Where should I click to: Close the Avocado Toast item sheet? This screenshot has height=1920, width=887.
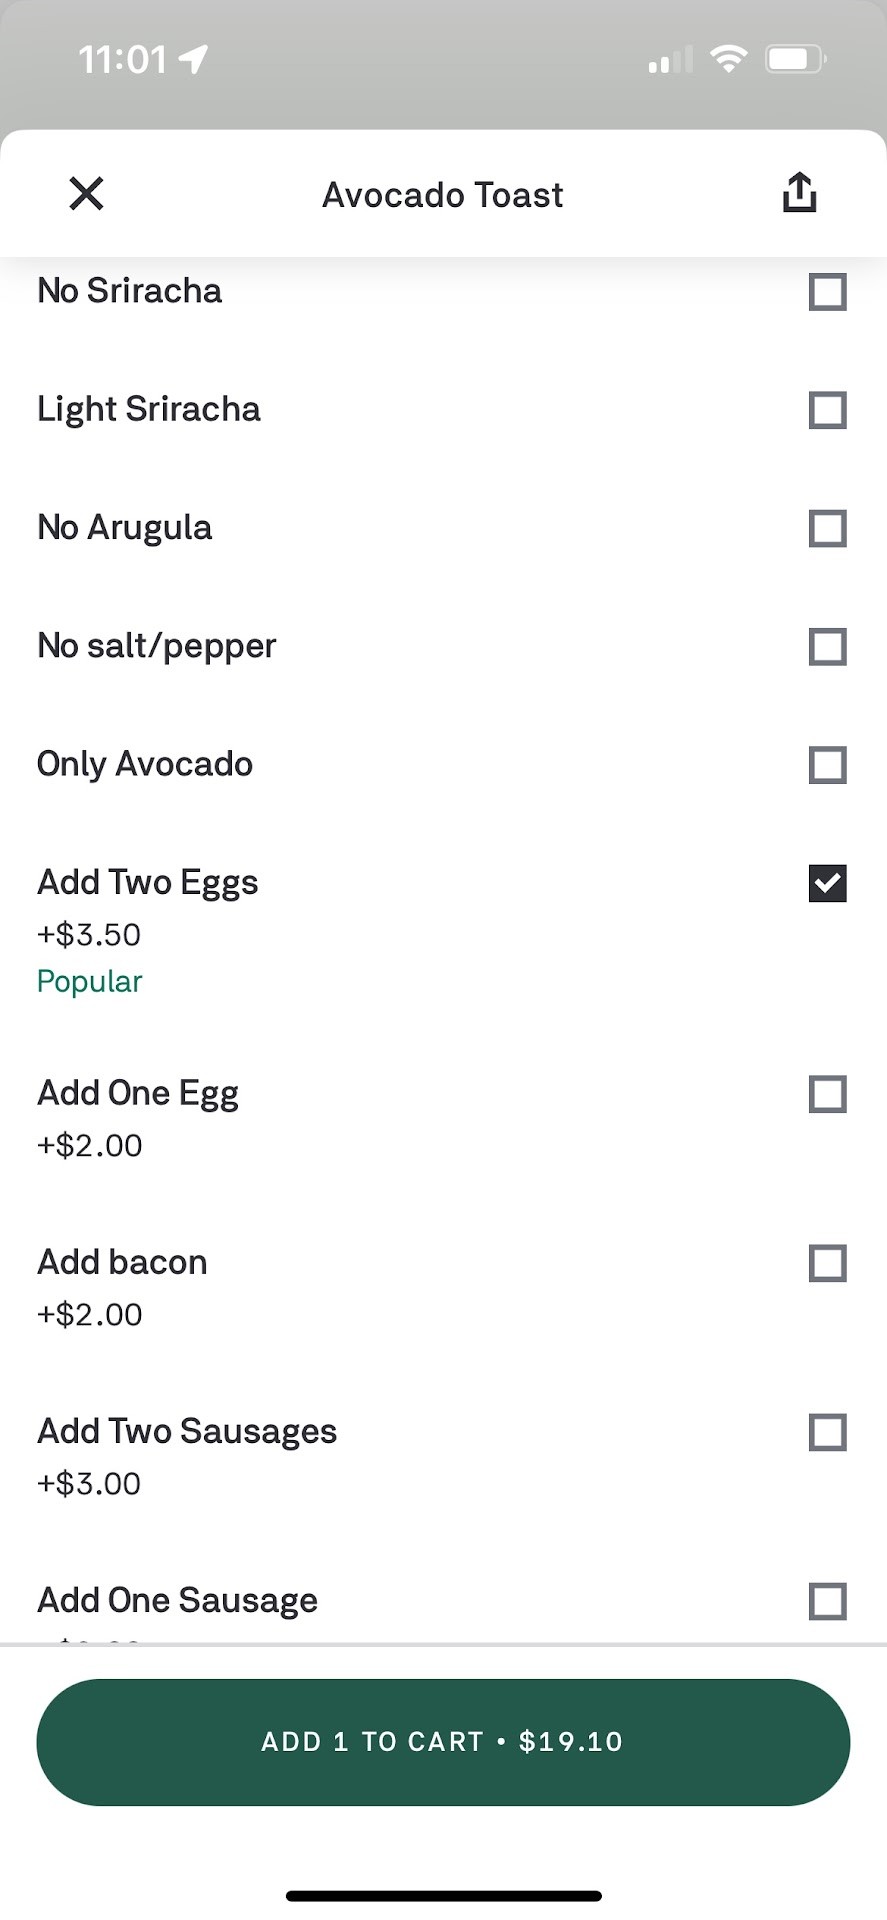tap(87, 194)
